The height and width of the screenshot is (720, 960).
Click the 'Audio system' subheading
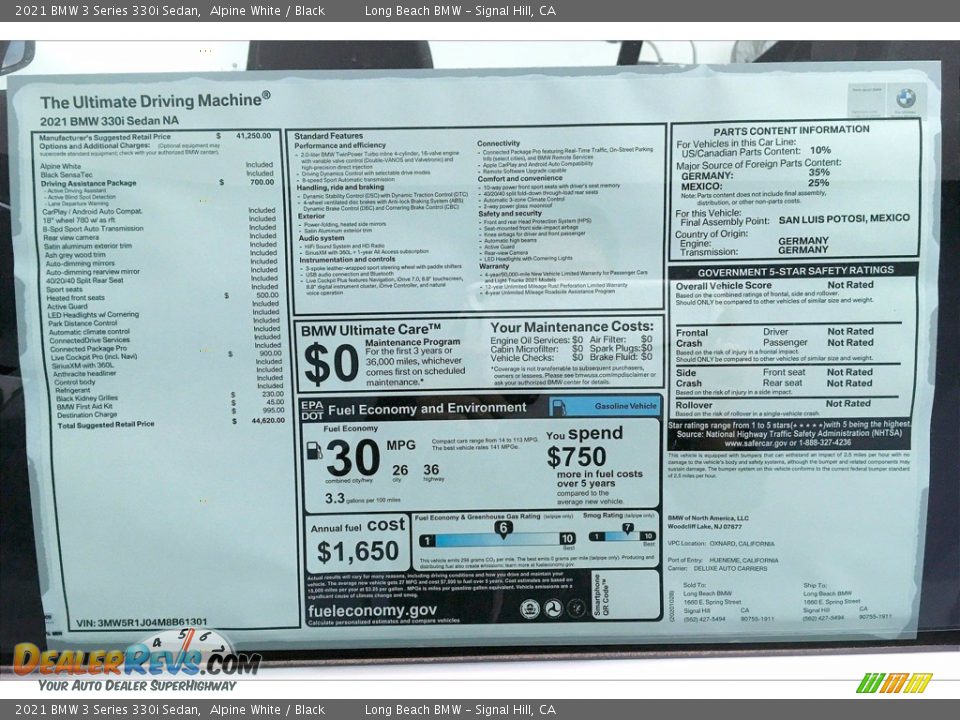tap(321, 238)
